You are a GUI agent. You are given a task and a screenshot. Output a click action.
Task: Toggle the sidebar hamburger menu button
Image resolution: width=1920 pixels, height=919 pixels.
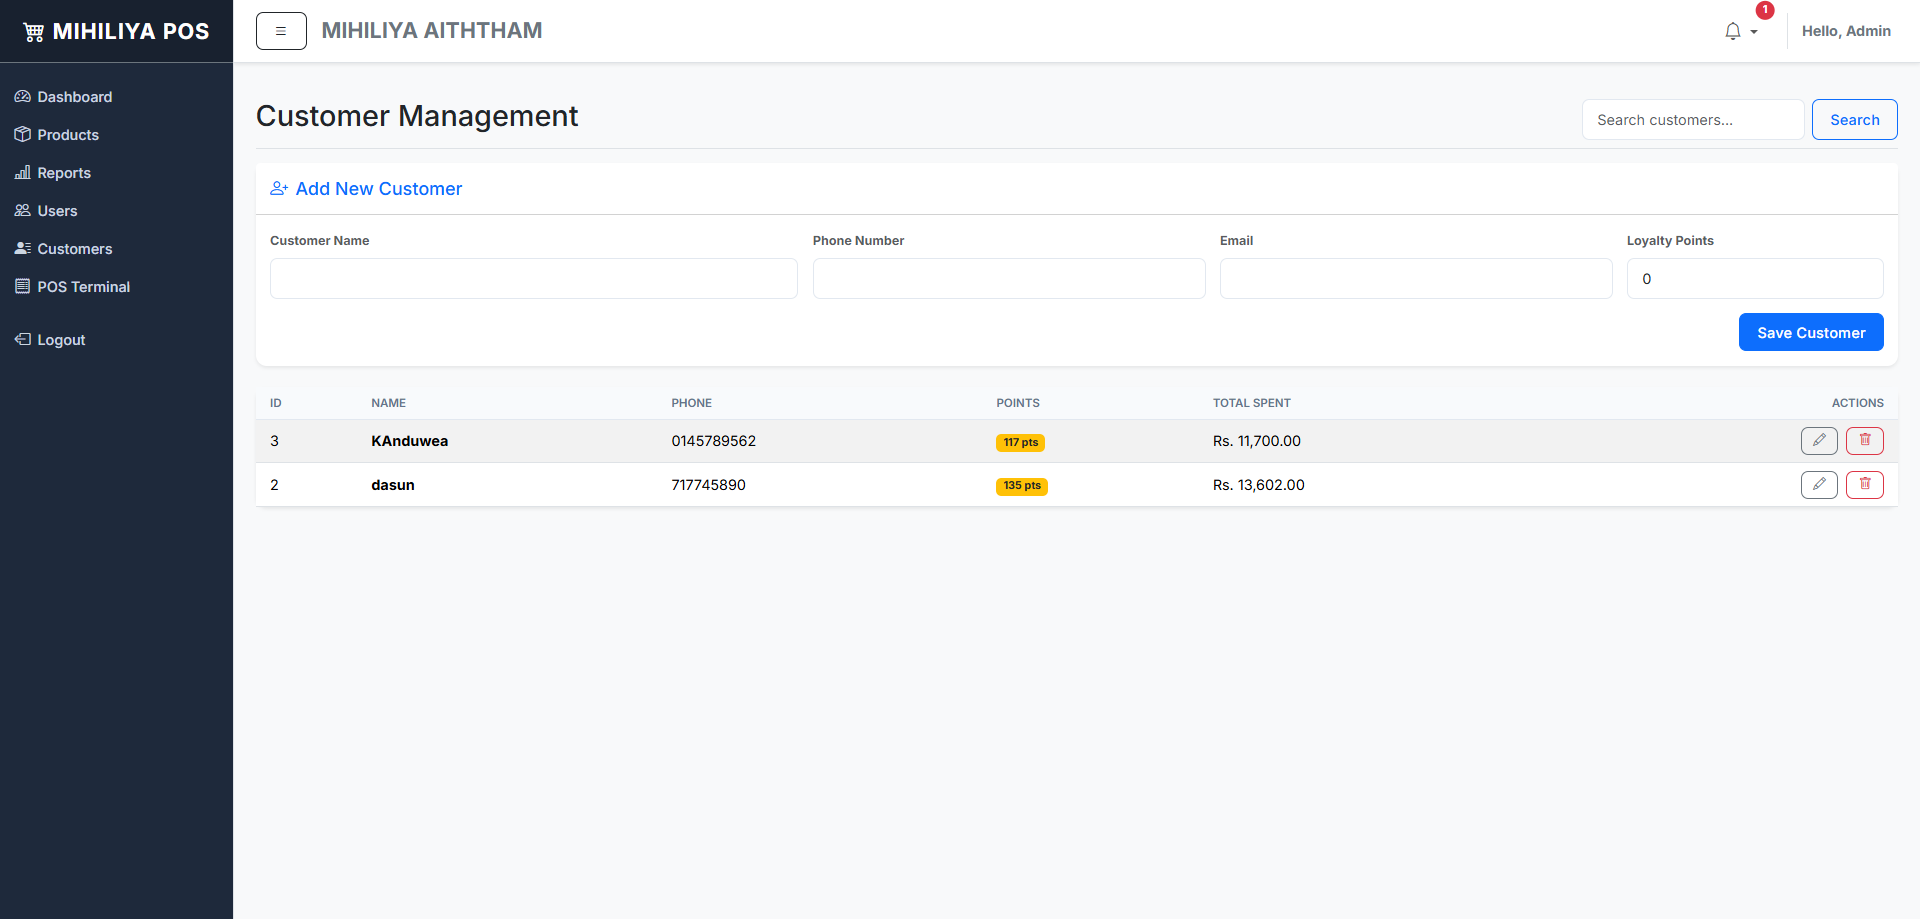pos(281,31)
